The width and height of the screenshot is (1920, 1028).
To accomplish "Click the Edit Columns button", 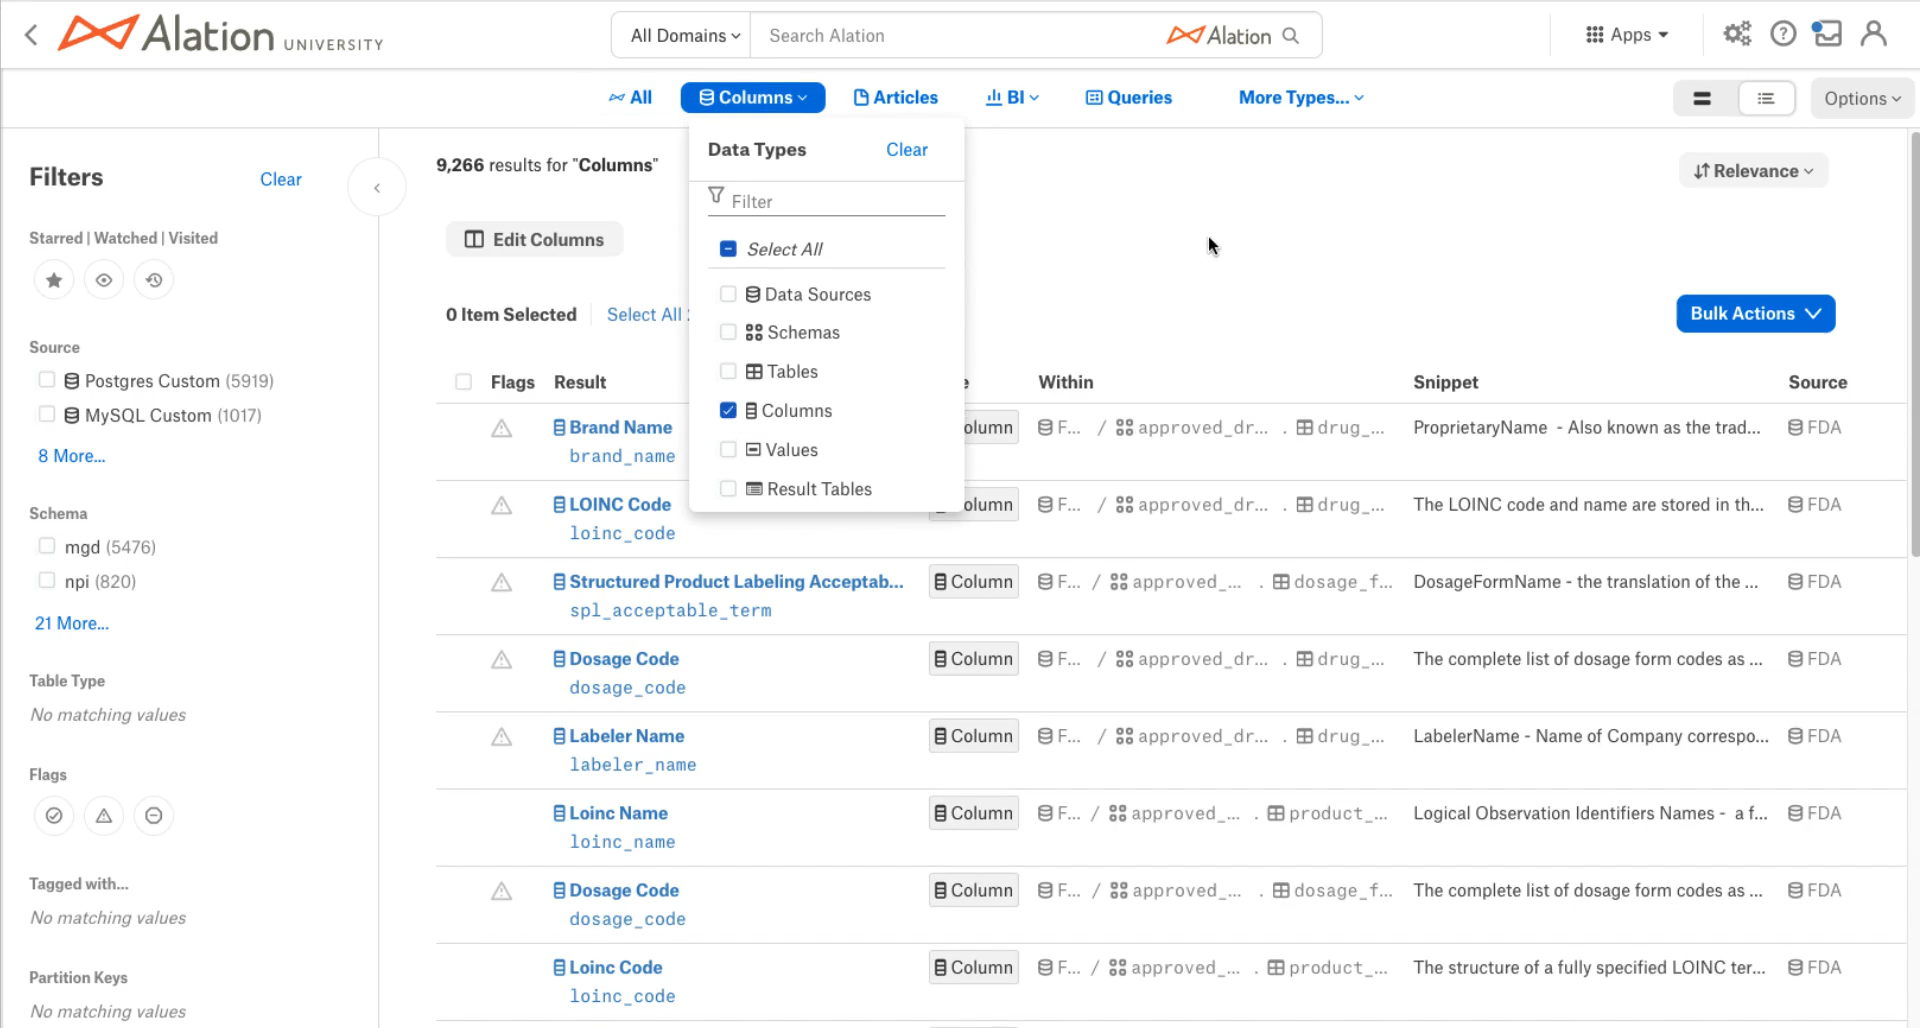I will 535,240.
